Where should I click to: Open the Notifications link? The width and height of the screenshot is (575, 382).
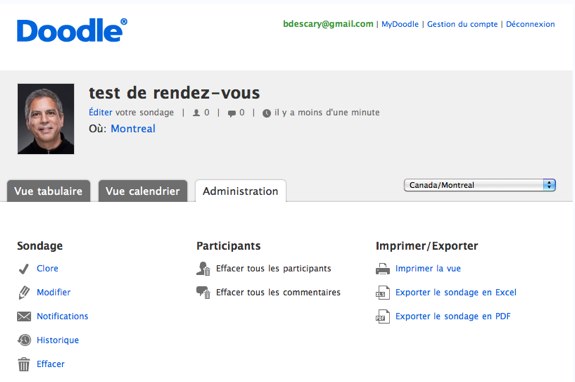click(62, 316)
